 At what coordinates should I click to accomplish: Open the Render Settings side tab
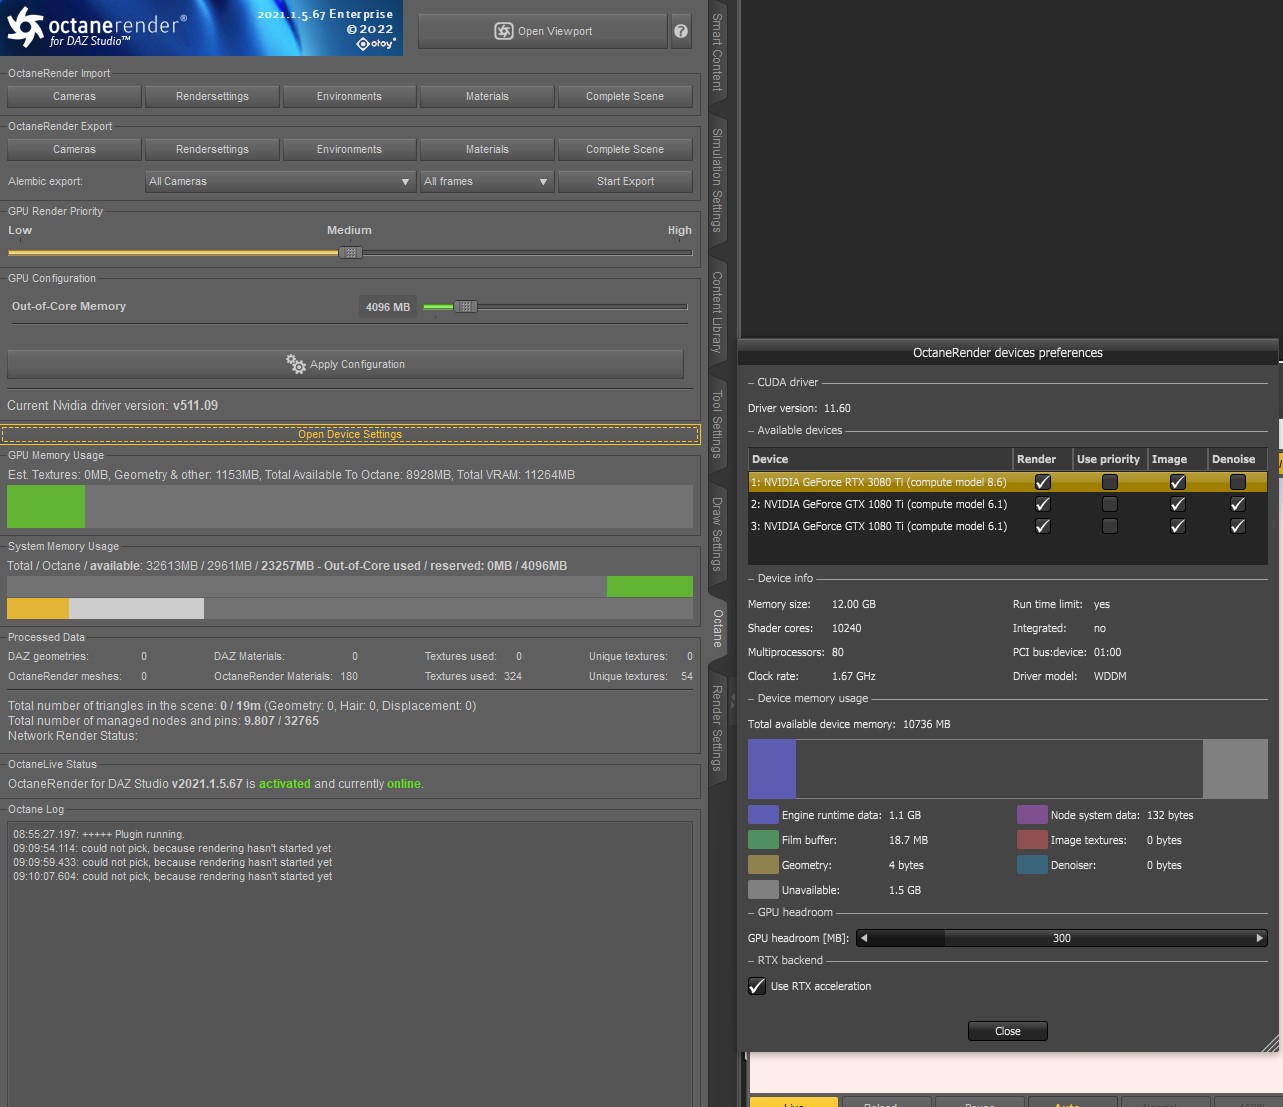717,728
